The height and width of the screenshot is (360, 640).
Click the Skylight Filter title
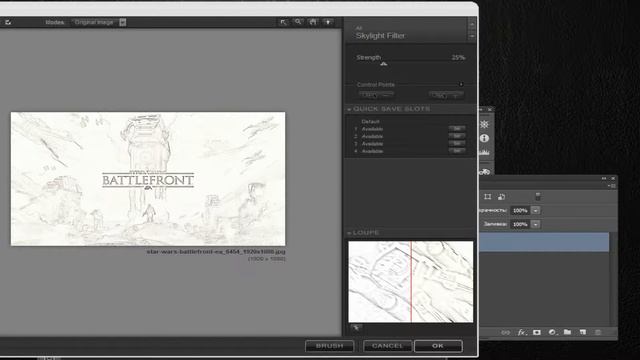380,36
